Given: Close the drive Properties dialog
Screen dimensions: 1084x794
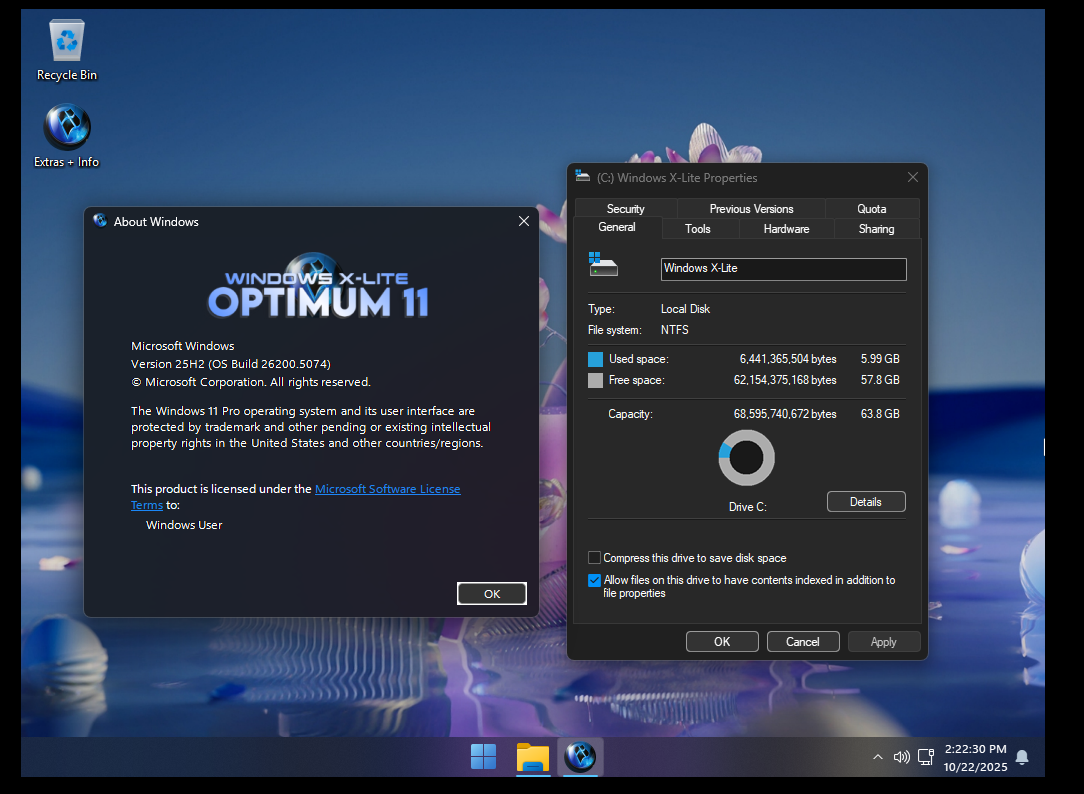Looking at the screenshot, I should click(913, 178).
